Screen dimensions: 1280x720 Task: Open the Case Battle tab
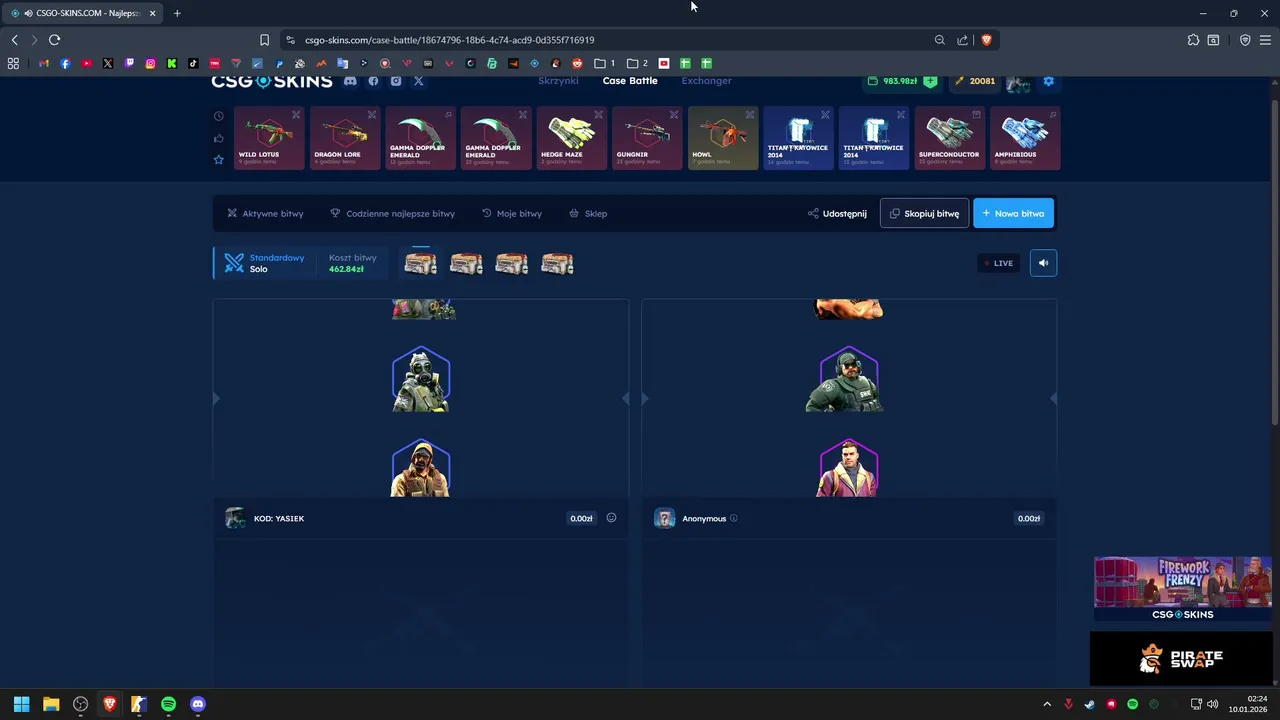click(630, 81)
